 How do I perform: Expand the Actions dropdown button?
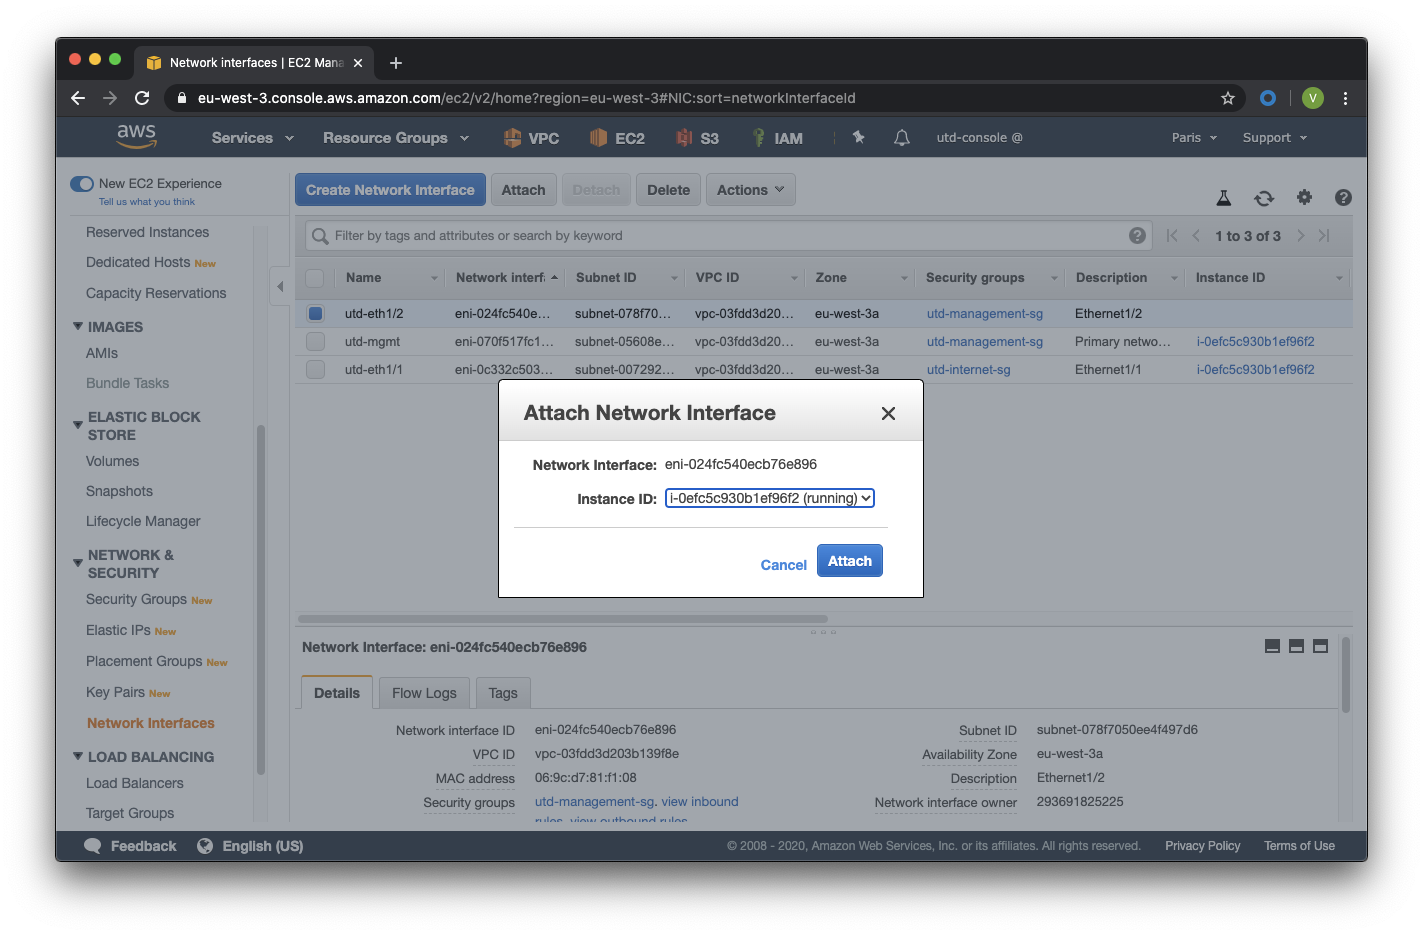click(751, 190)
